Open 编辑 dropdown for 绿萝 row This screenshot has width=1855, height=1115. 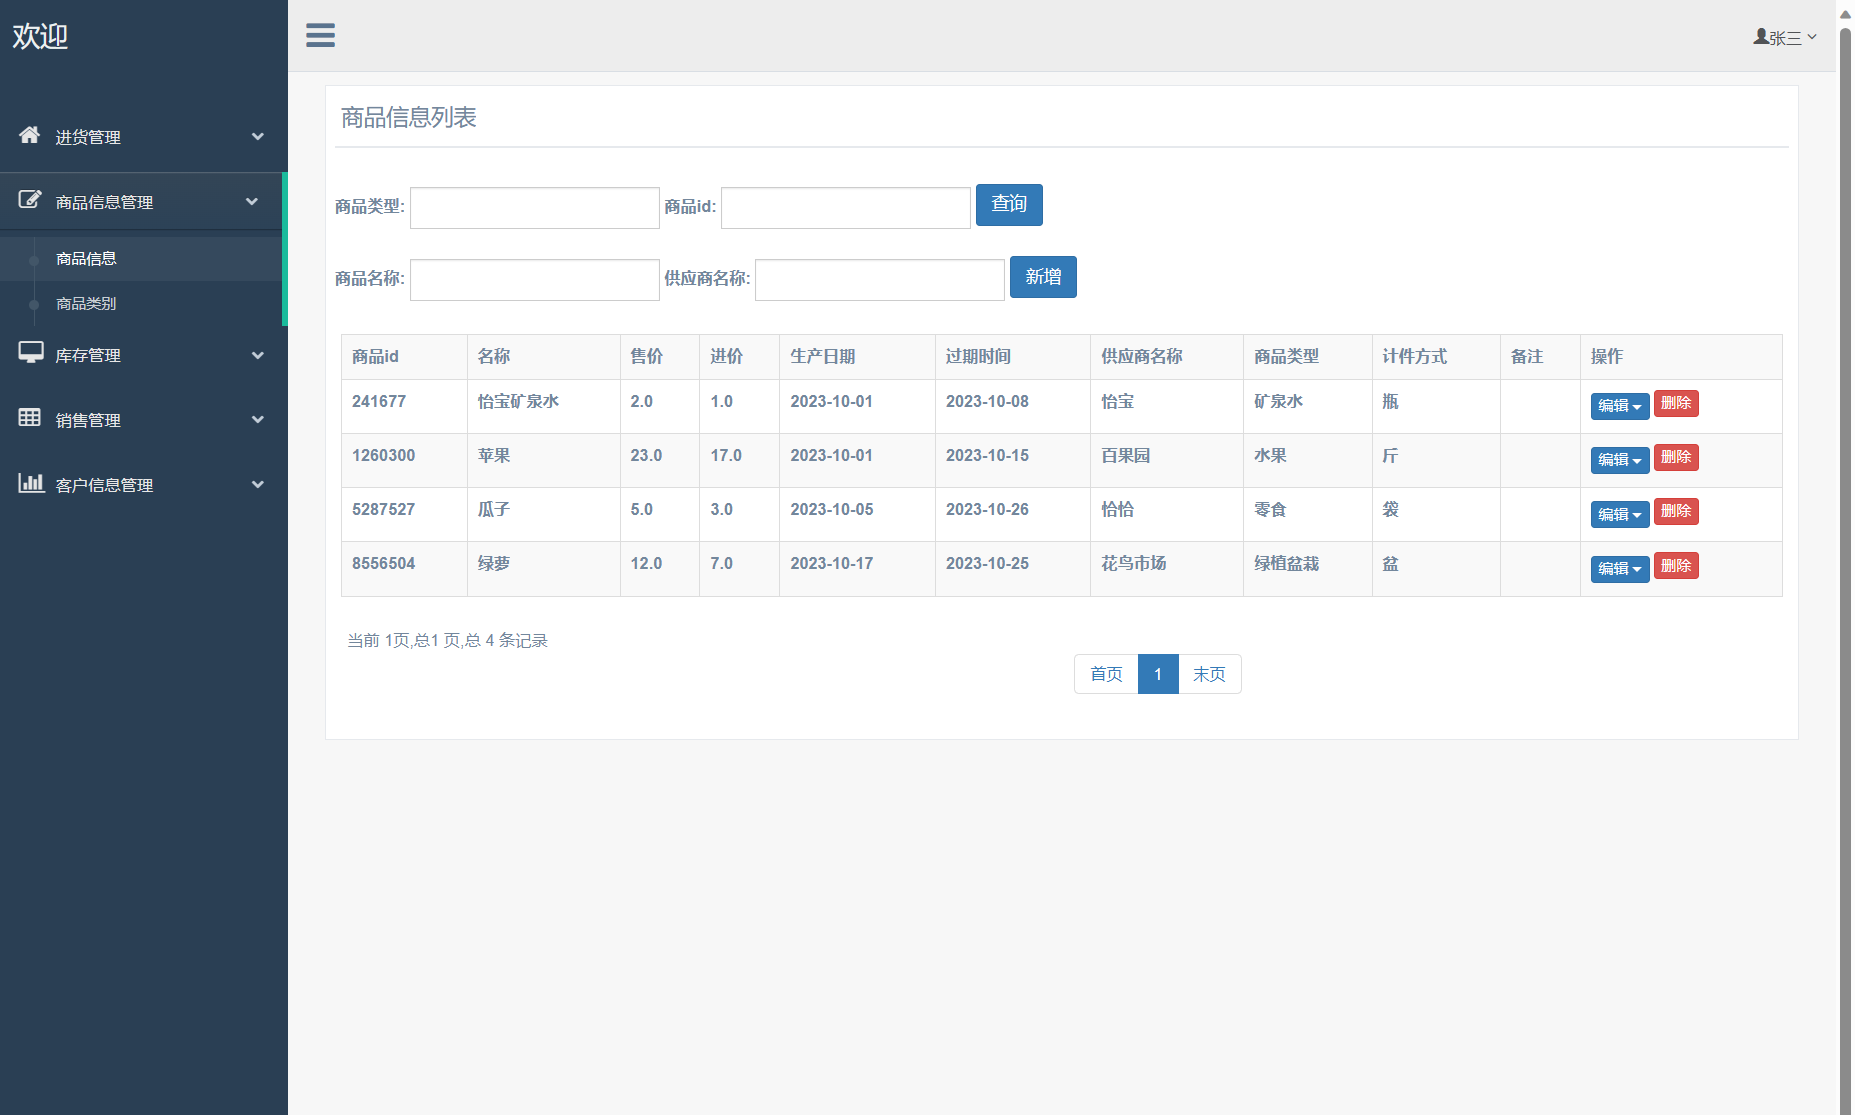tap(1619, 568)
